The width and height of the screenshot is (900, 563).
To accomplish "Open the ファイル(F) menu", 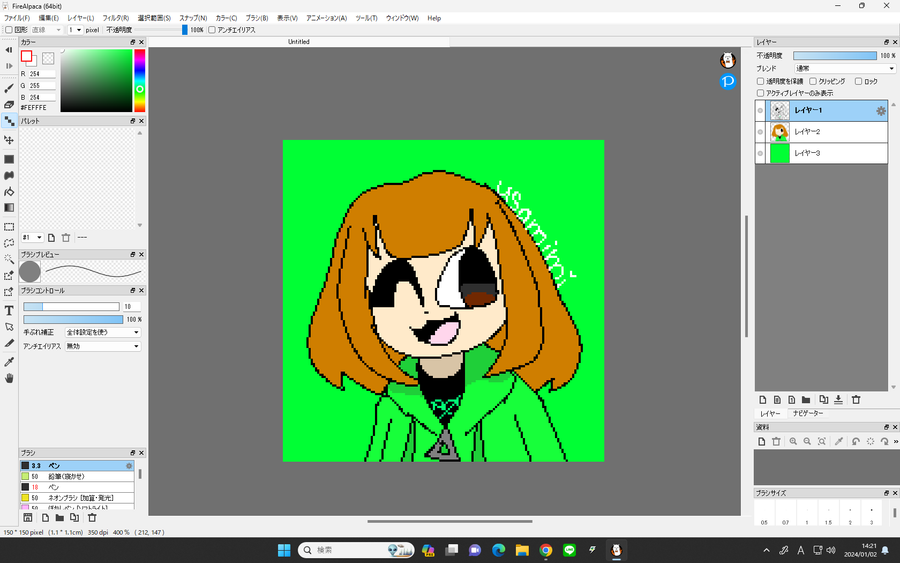I will [17, 18].
